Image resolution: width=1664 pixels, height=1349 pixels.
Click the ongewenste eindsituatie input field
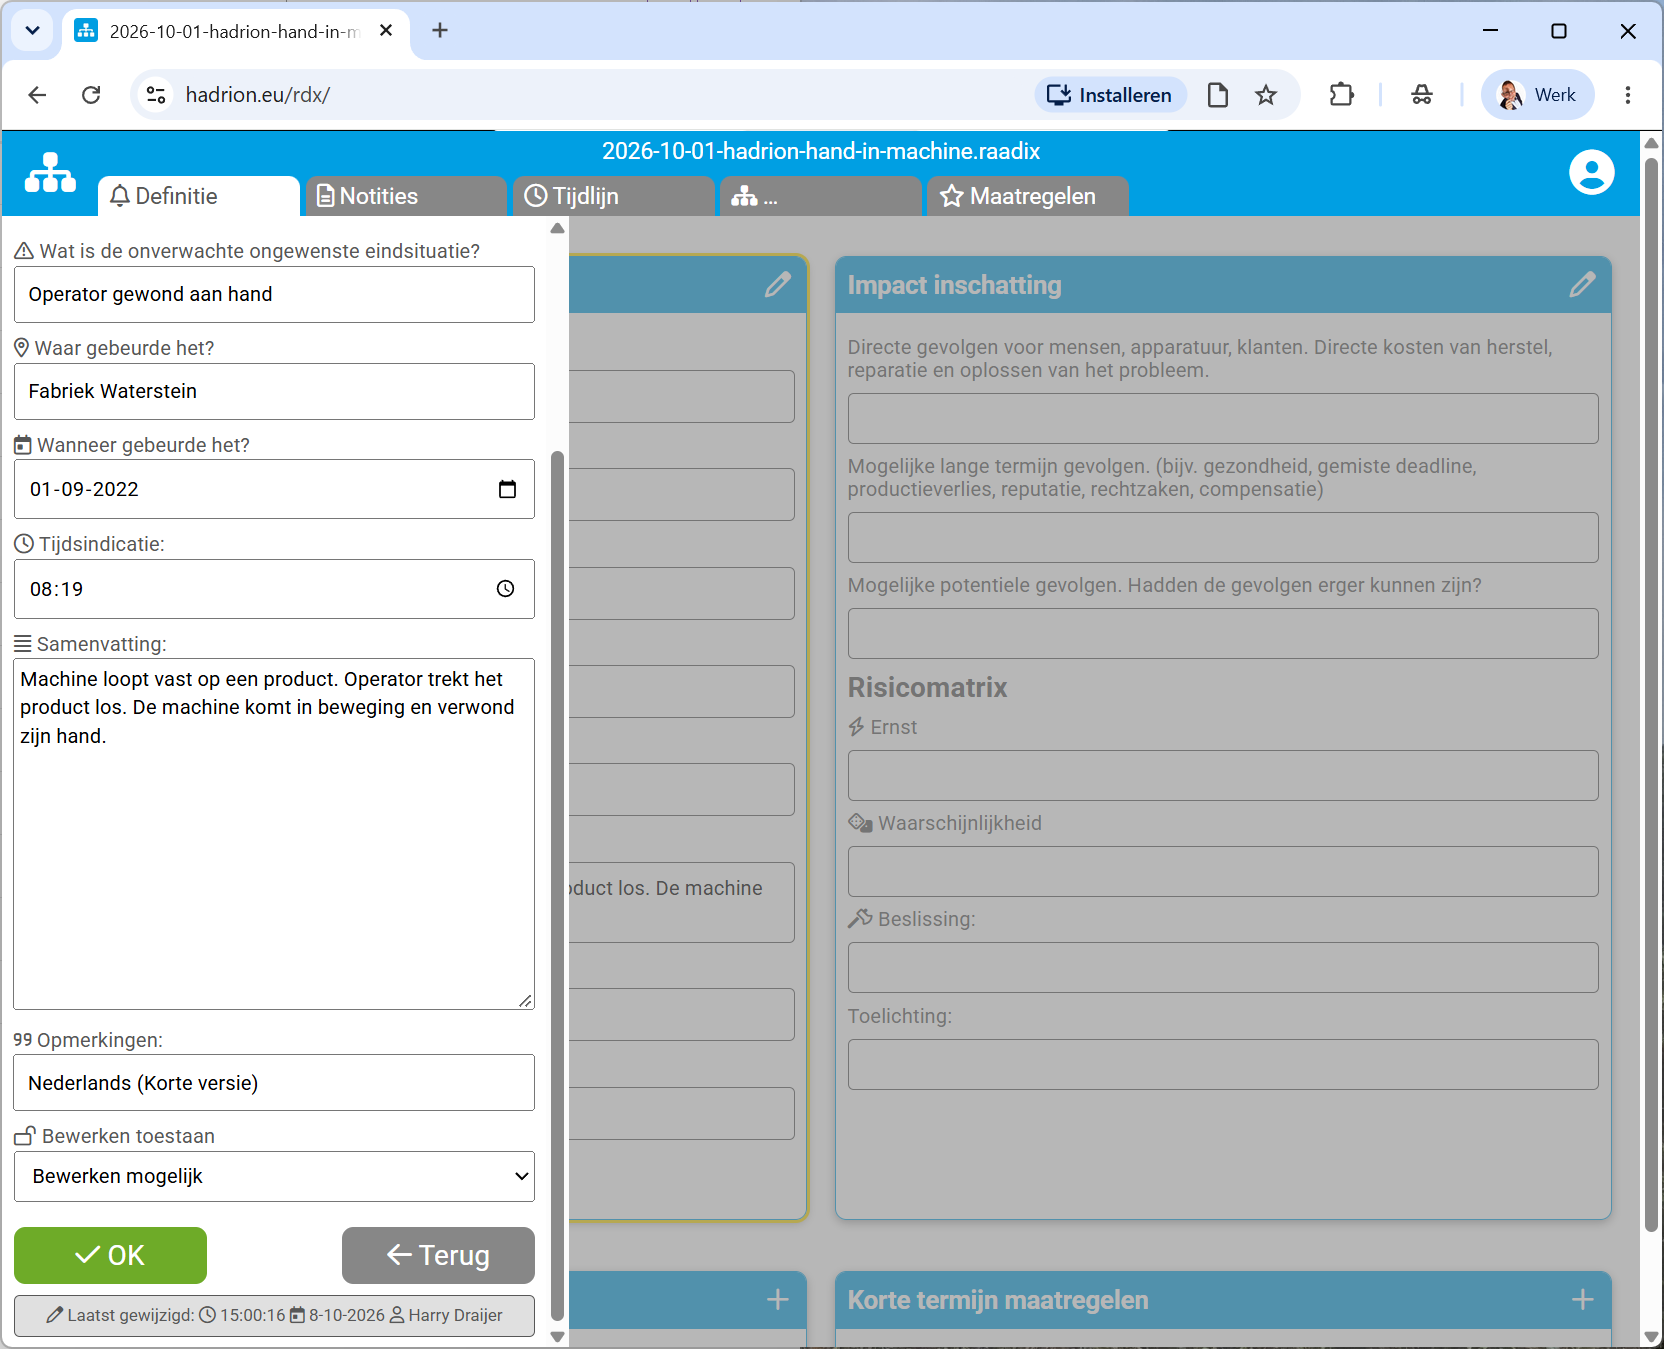pyautogui.click(x=274, y=294)
